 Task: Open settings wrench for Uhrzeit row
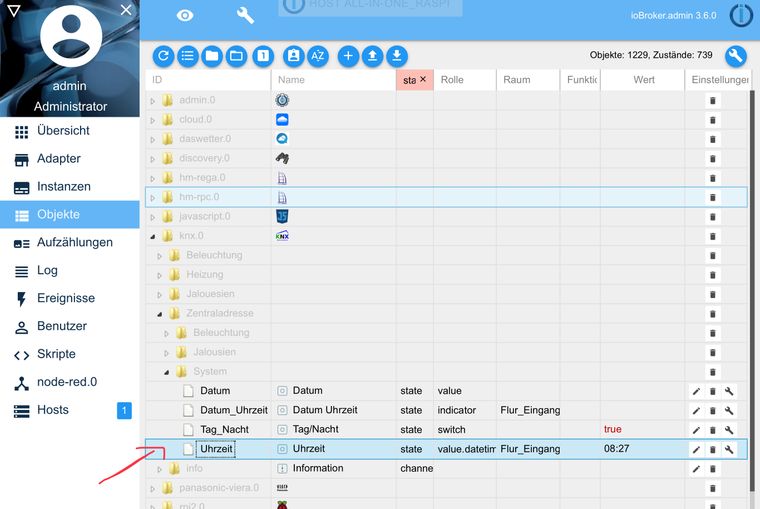pos(729,449)
